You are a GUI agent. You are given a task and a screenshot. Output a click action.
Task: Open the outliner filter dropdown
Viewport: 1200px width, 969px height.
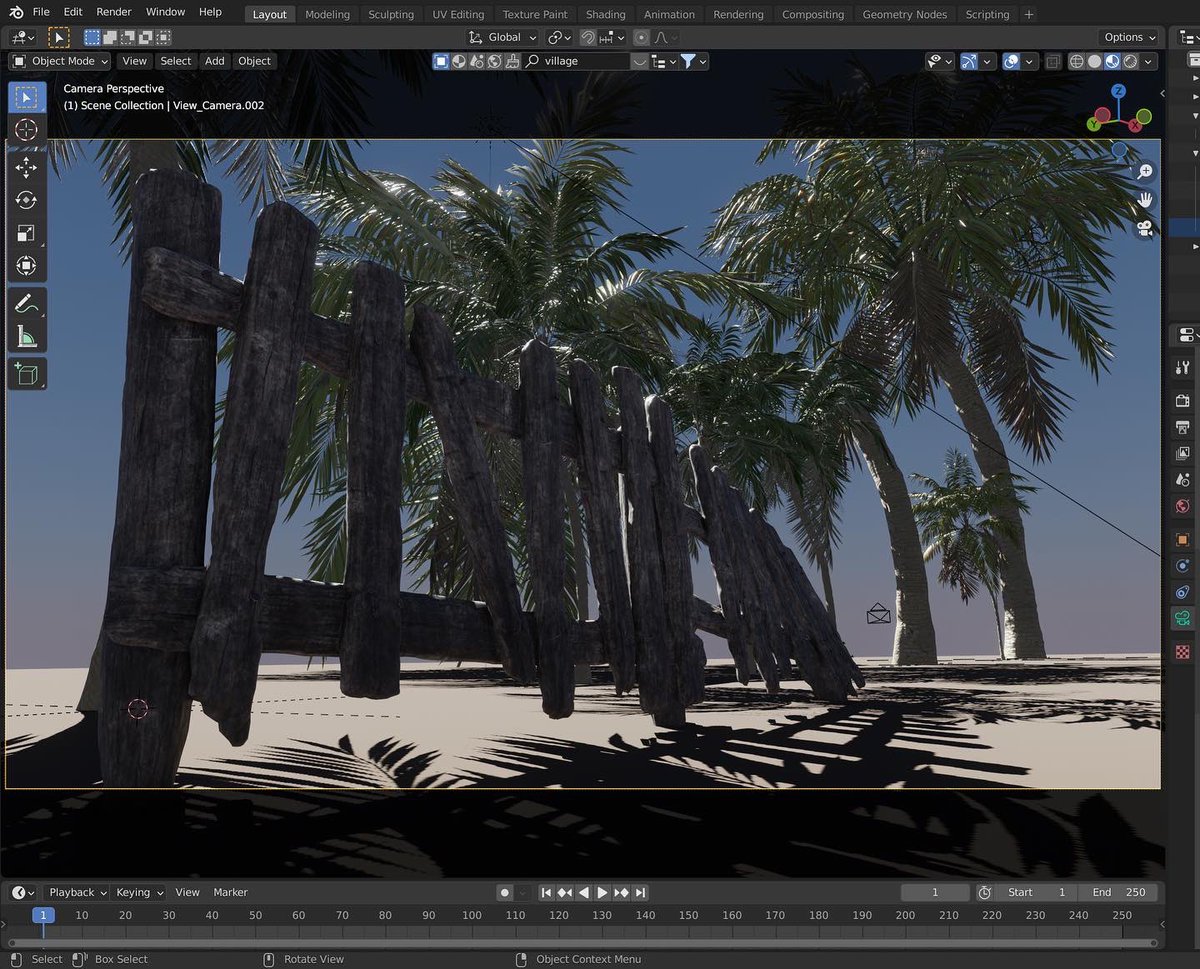click(x=694, y=61)
